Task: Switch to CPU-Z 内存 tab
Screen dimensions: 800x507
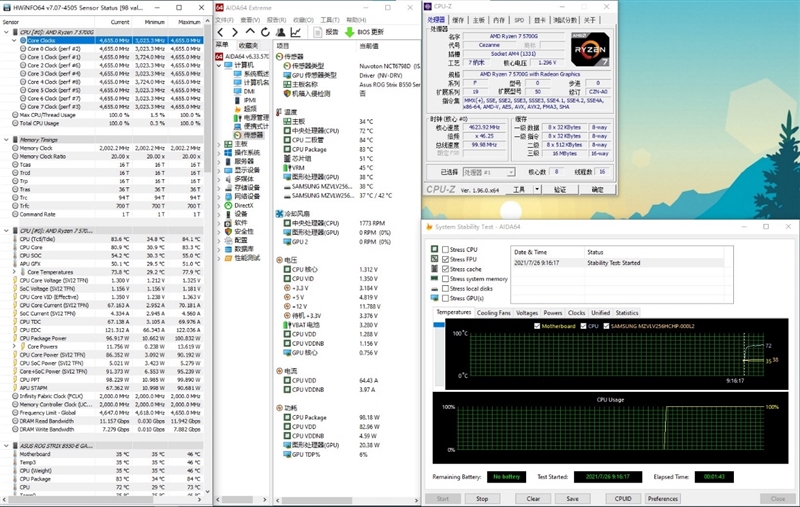Action: [498, 20]
